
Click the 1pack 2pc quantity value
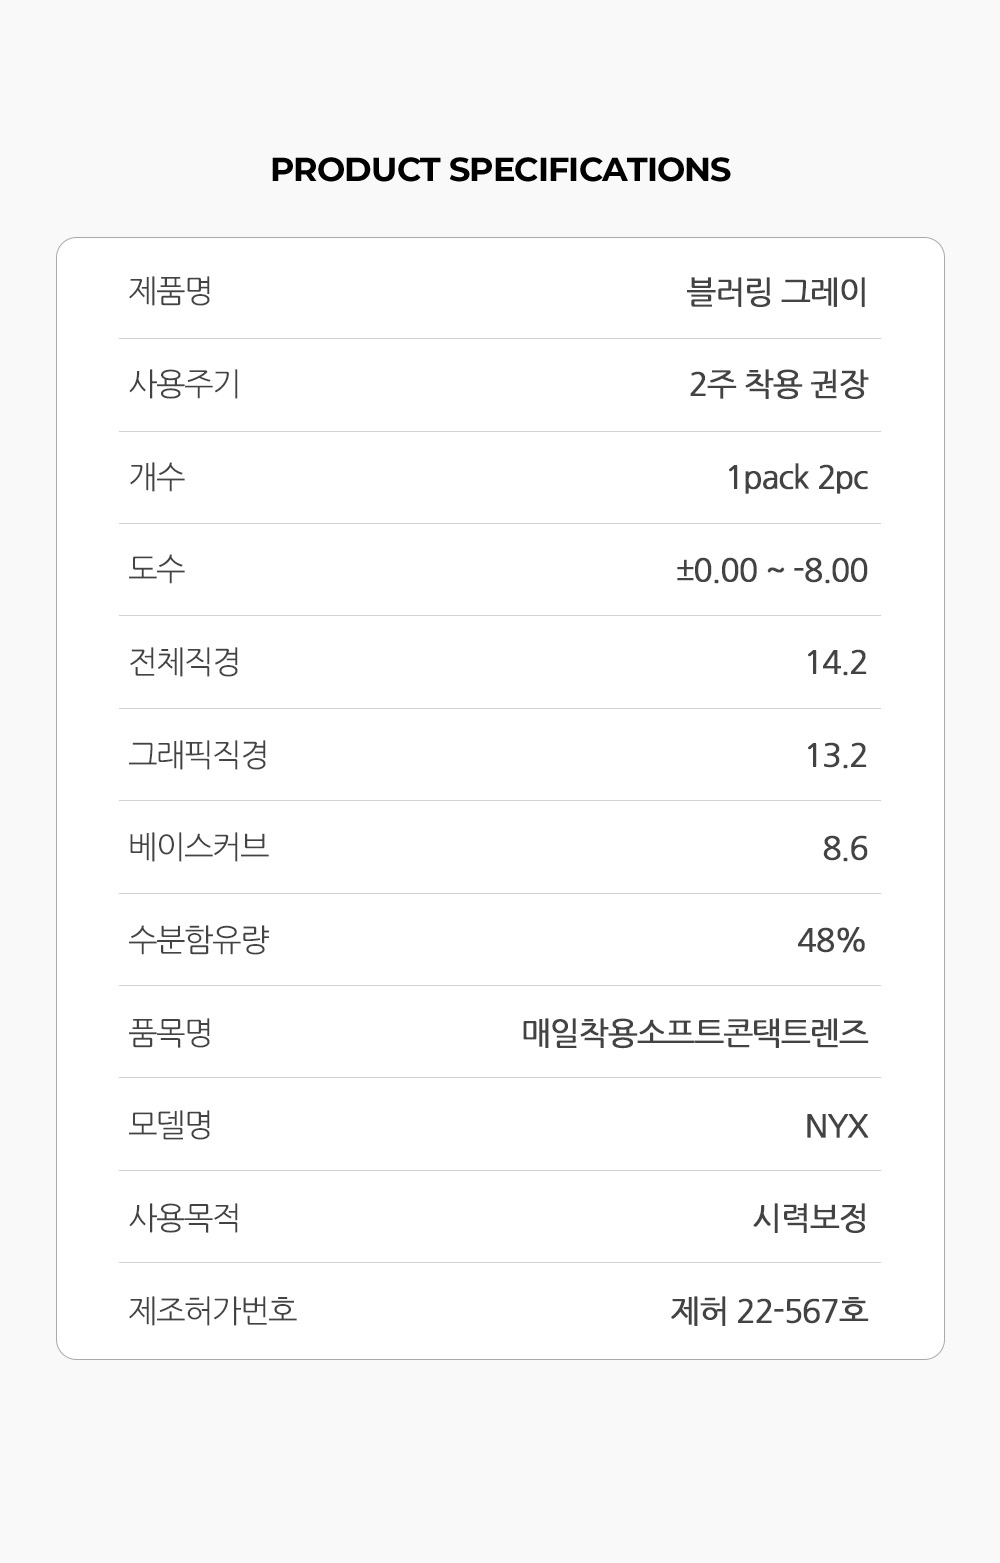tap(797, 478)
